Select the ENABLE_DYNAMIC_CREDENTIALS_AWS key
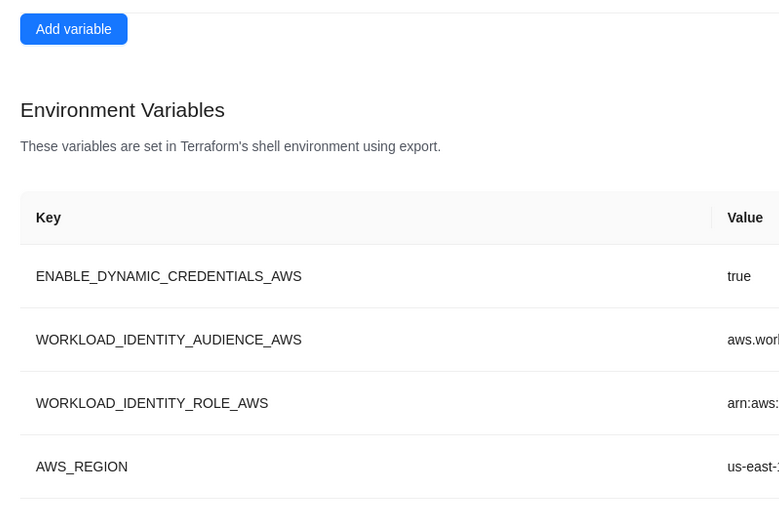 click(x=168, y=277)
